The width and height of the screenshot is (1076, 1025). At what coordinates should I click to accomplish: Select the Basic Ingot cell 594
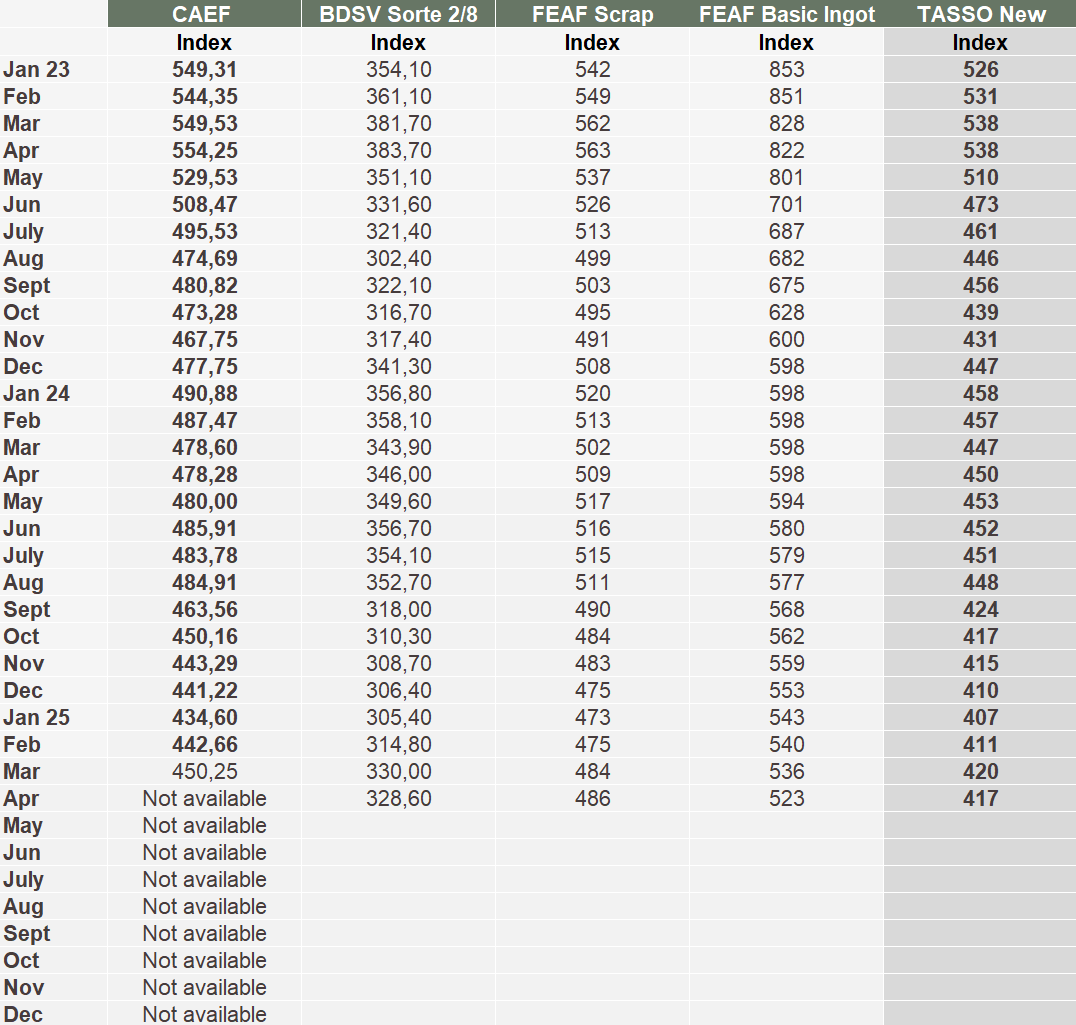(x=786, y=501)
